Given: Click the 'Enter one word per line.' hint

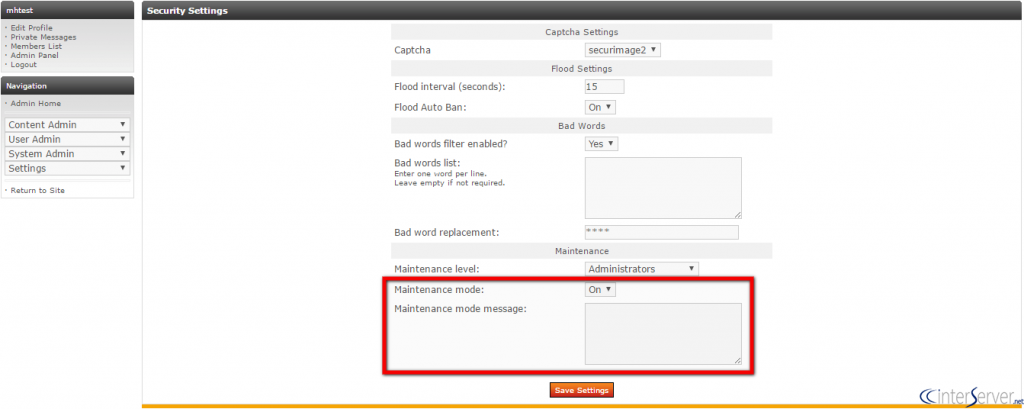Looking at the screenshot, I should tap(440, 174).
